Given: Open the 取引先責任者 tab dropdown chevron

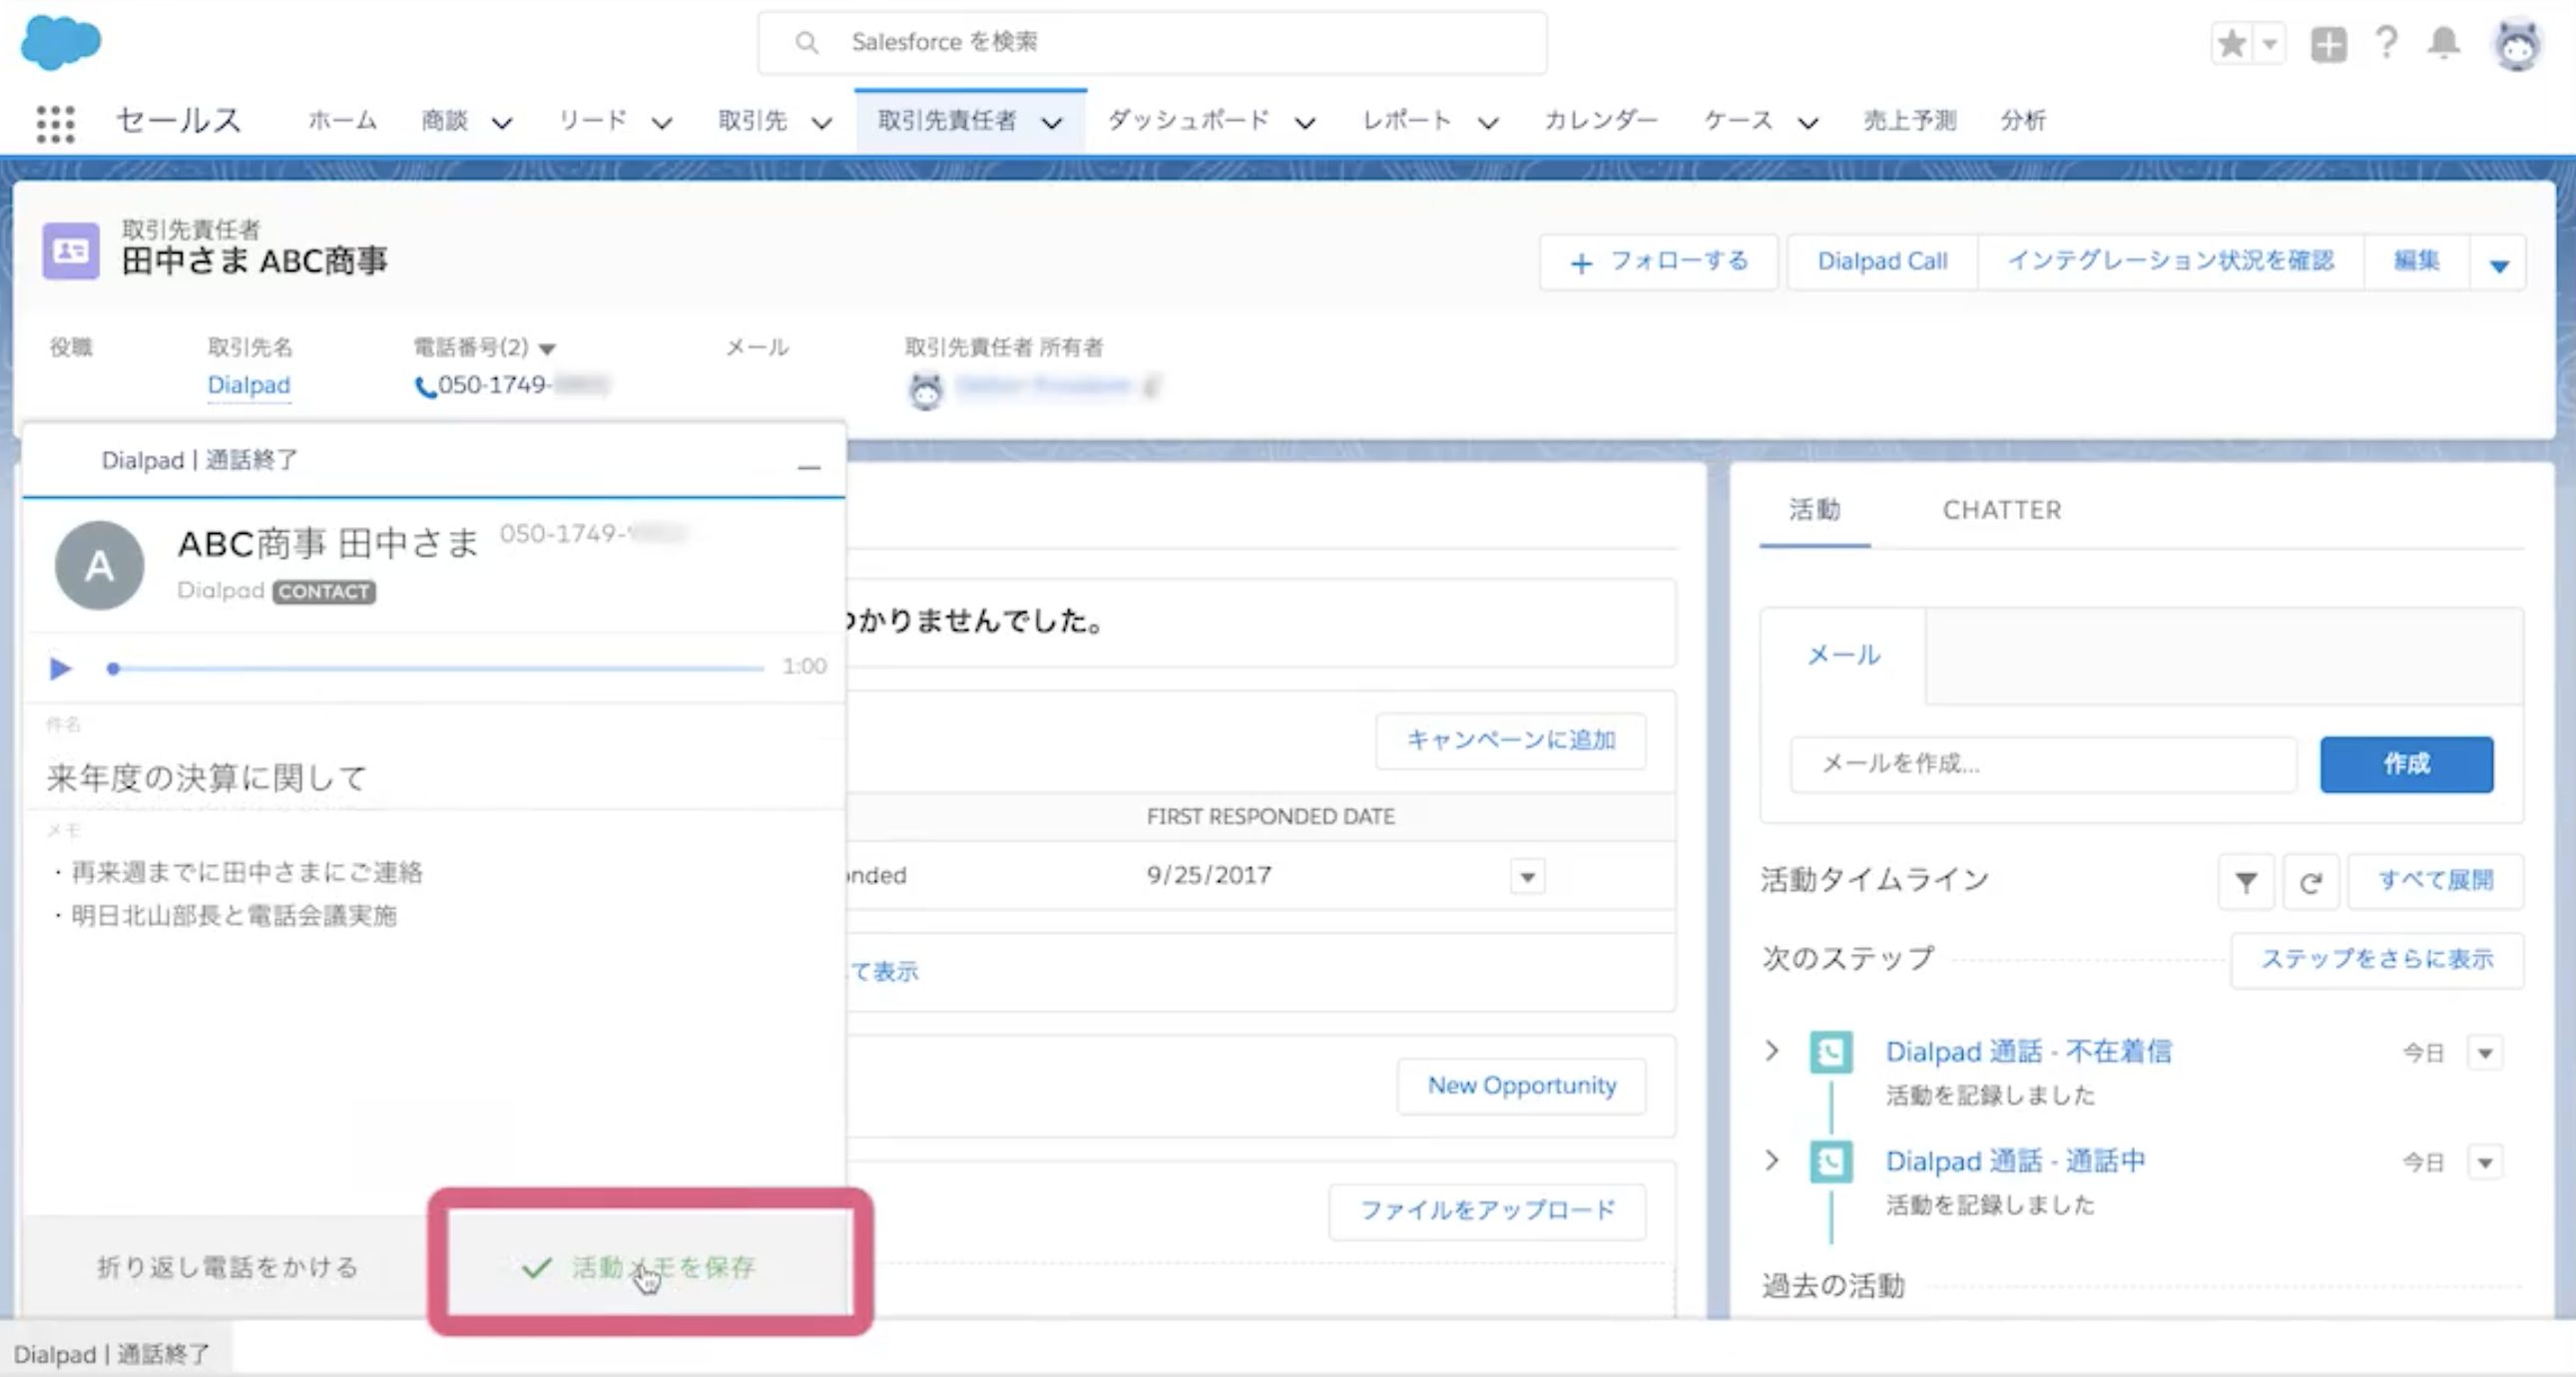Looking at the screenshot, I should pyautogui.click(x=1052, y=123).
